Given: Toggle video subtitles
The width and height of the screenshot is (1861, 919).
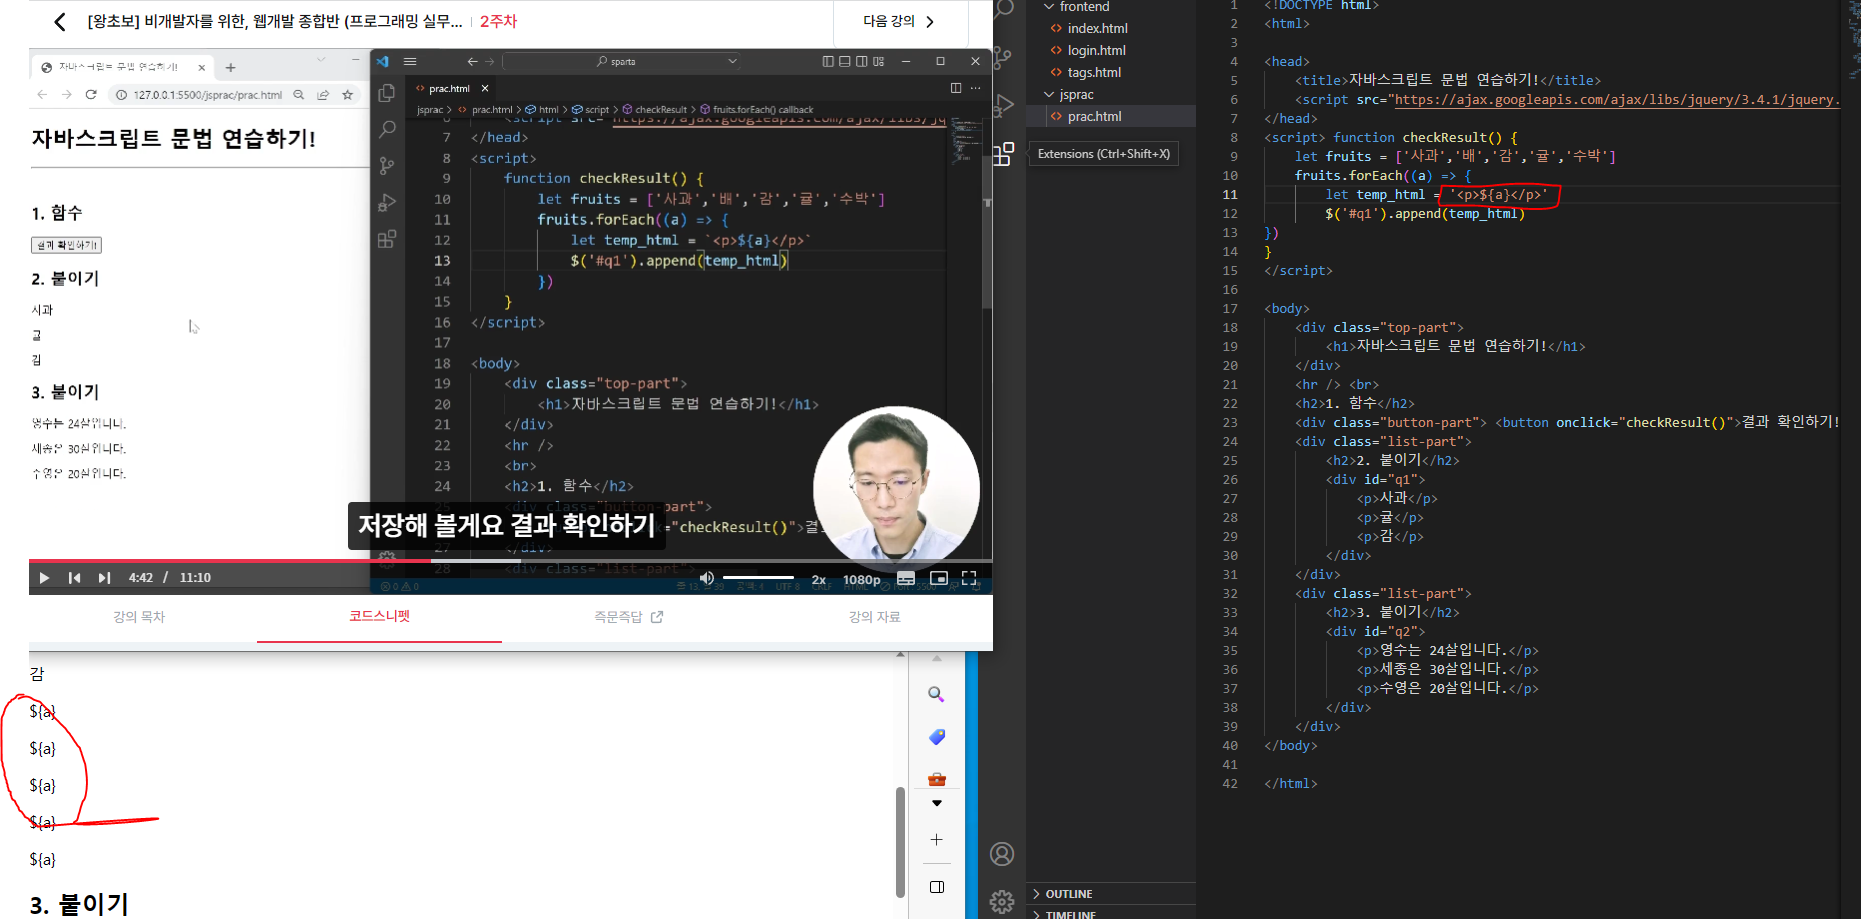Looking at the screenshot, I should (x=906, y=578).
